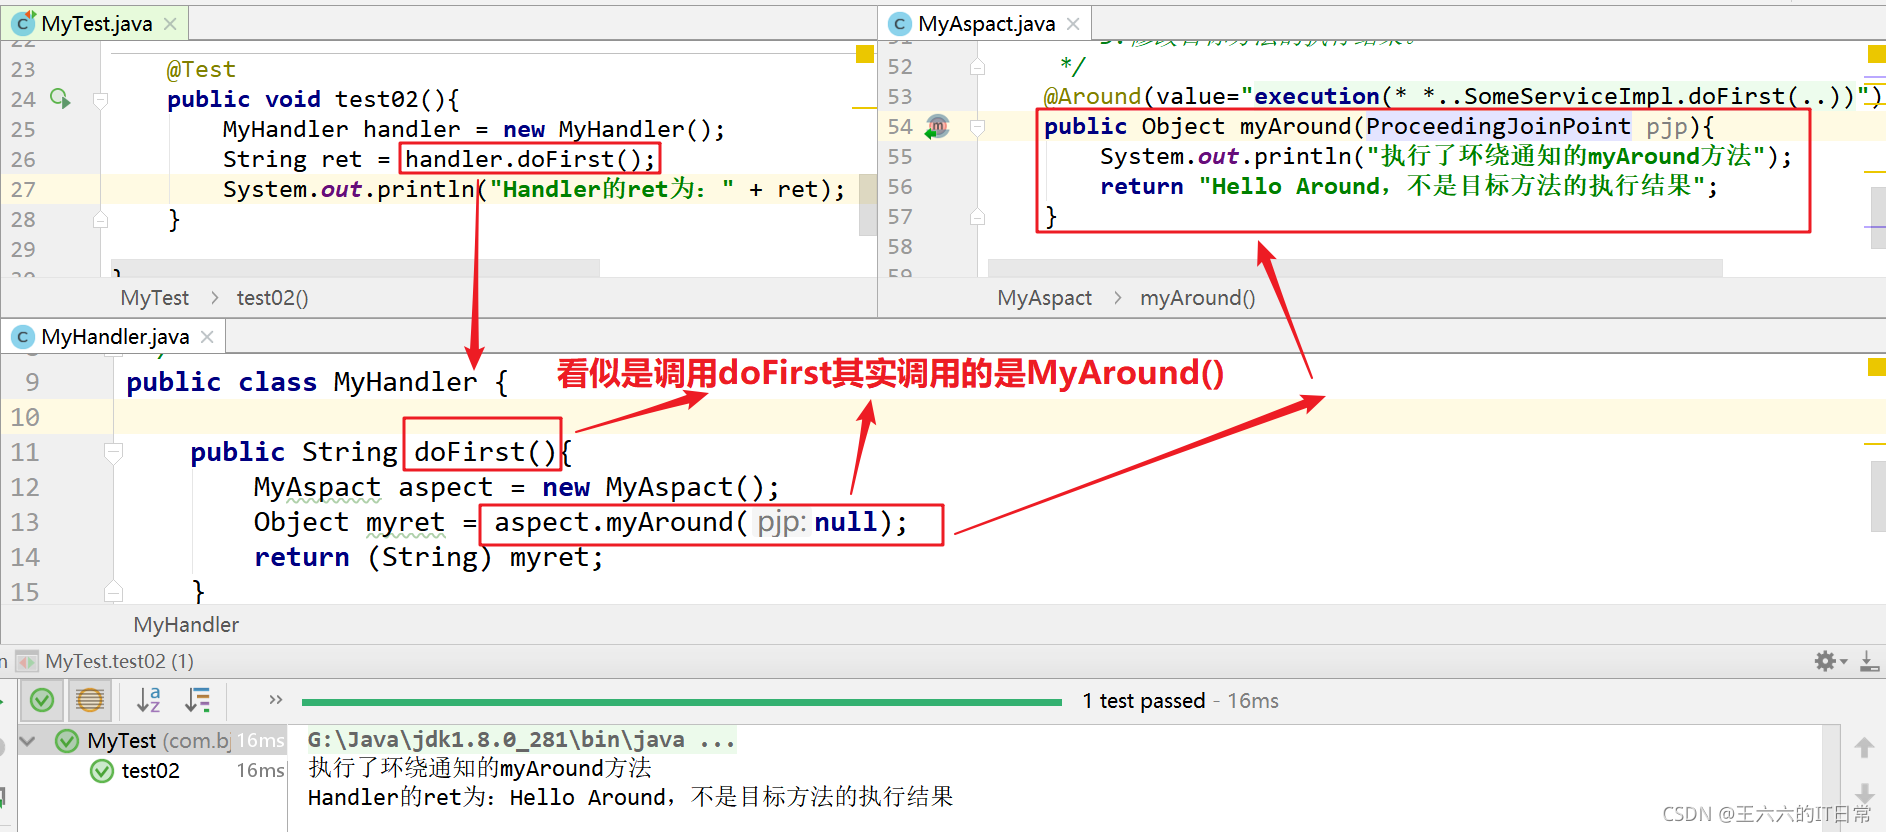Sort test results alphabetically
Image resolution: width=1886 pixels, height=832 pixels.
click(x=148, y=700)
